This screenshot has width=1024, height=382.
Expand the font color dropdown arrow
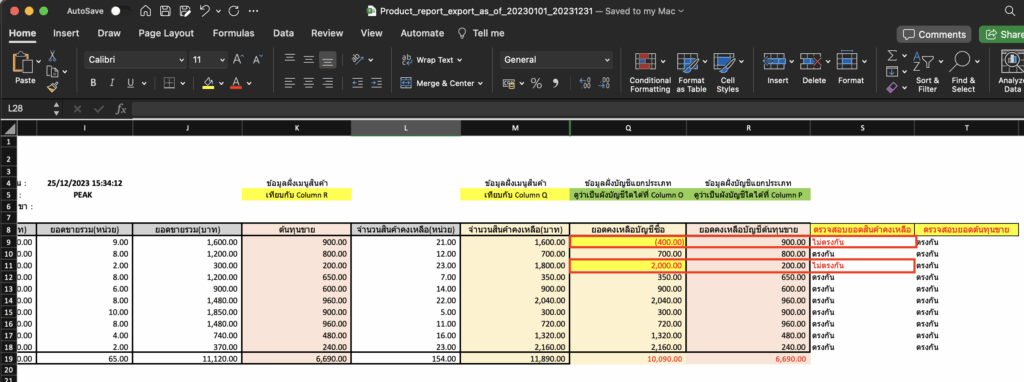250,84
